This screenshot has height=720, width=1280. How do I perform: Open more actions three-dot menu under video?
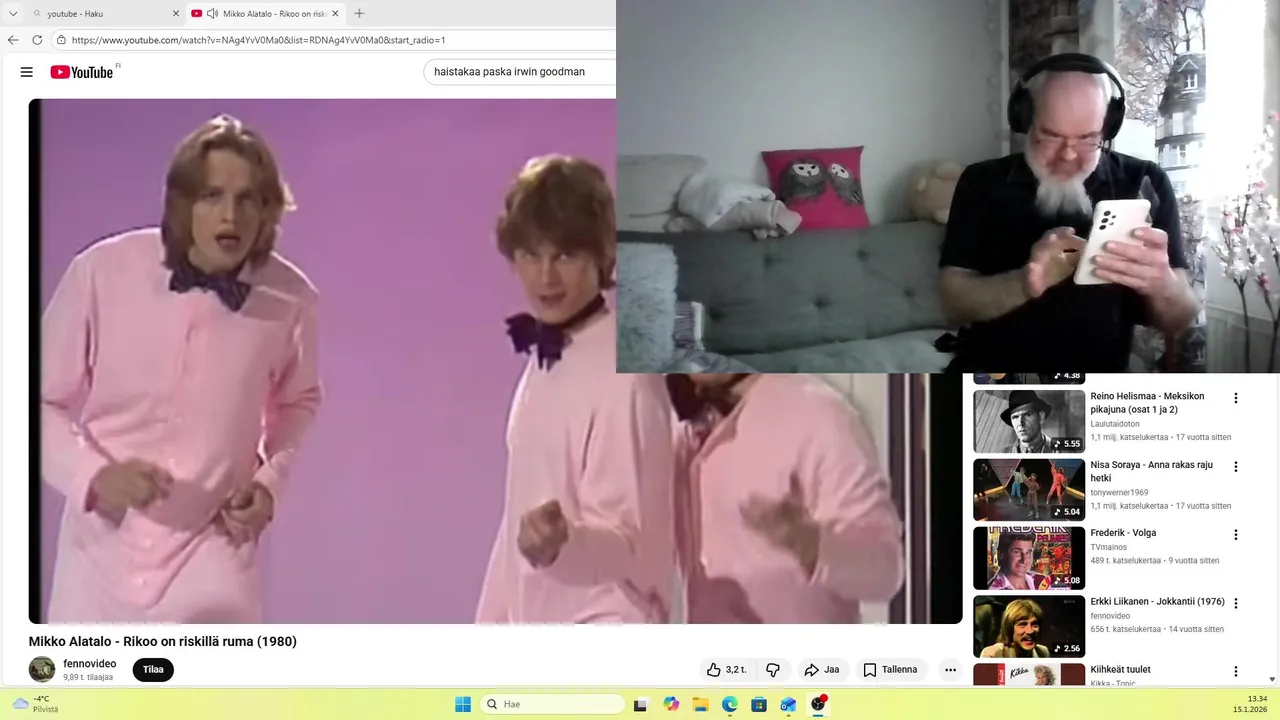click(950, 670)
